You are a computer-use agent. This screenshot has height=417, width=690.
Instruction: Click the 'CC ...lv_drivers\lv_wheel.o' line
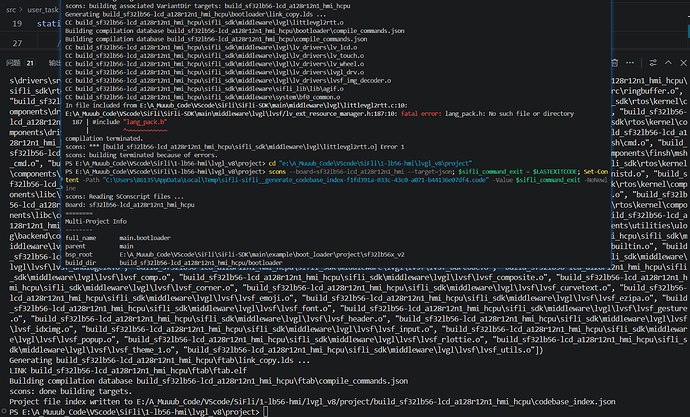[x=214, y=64]
